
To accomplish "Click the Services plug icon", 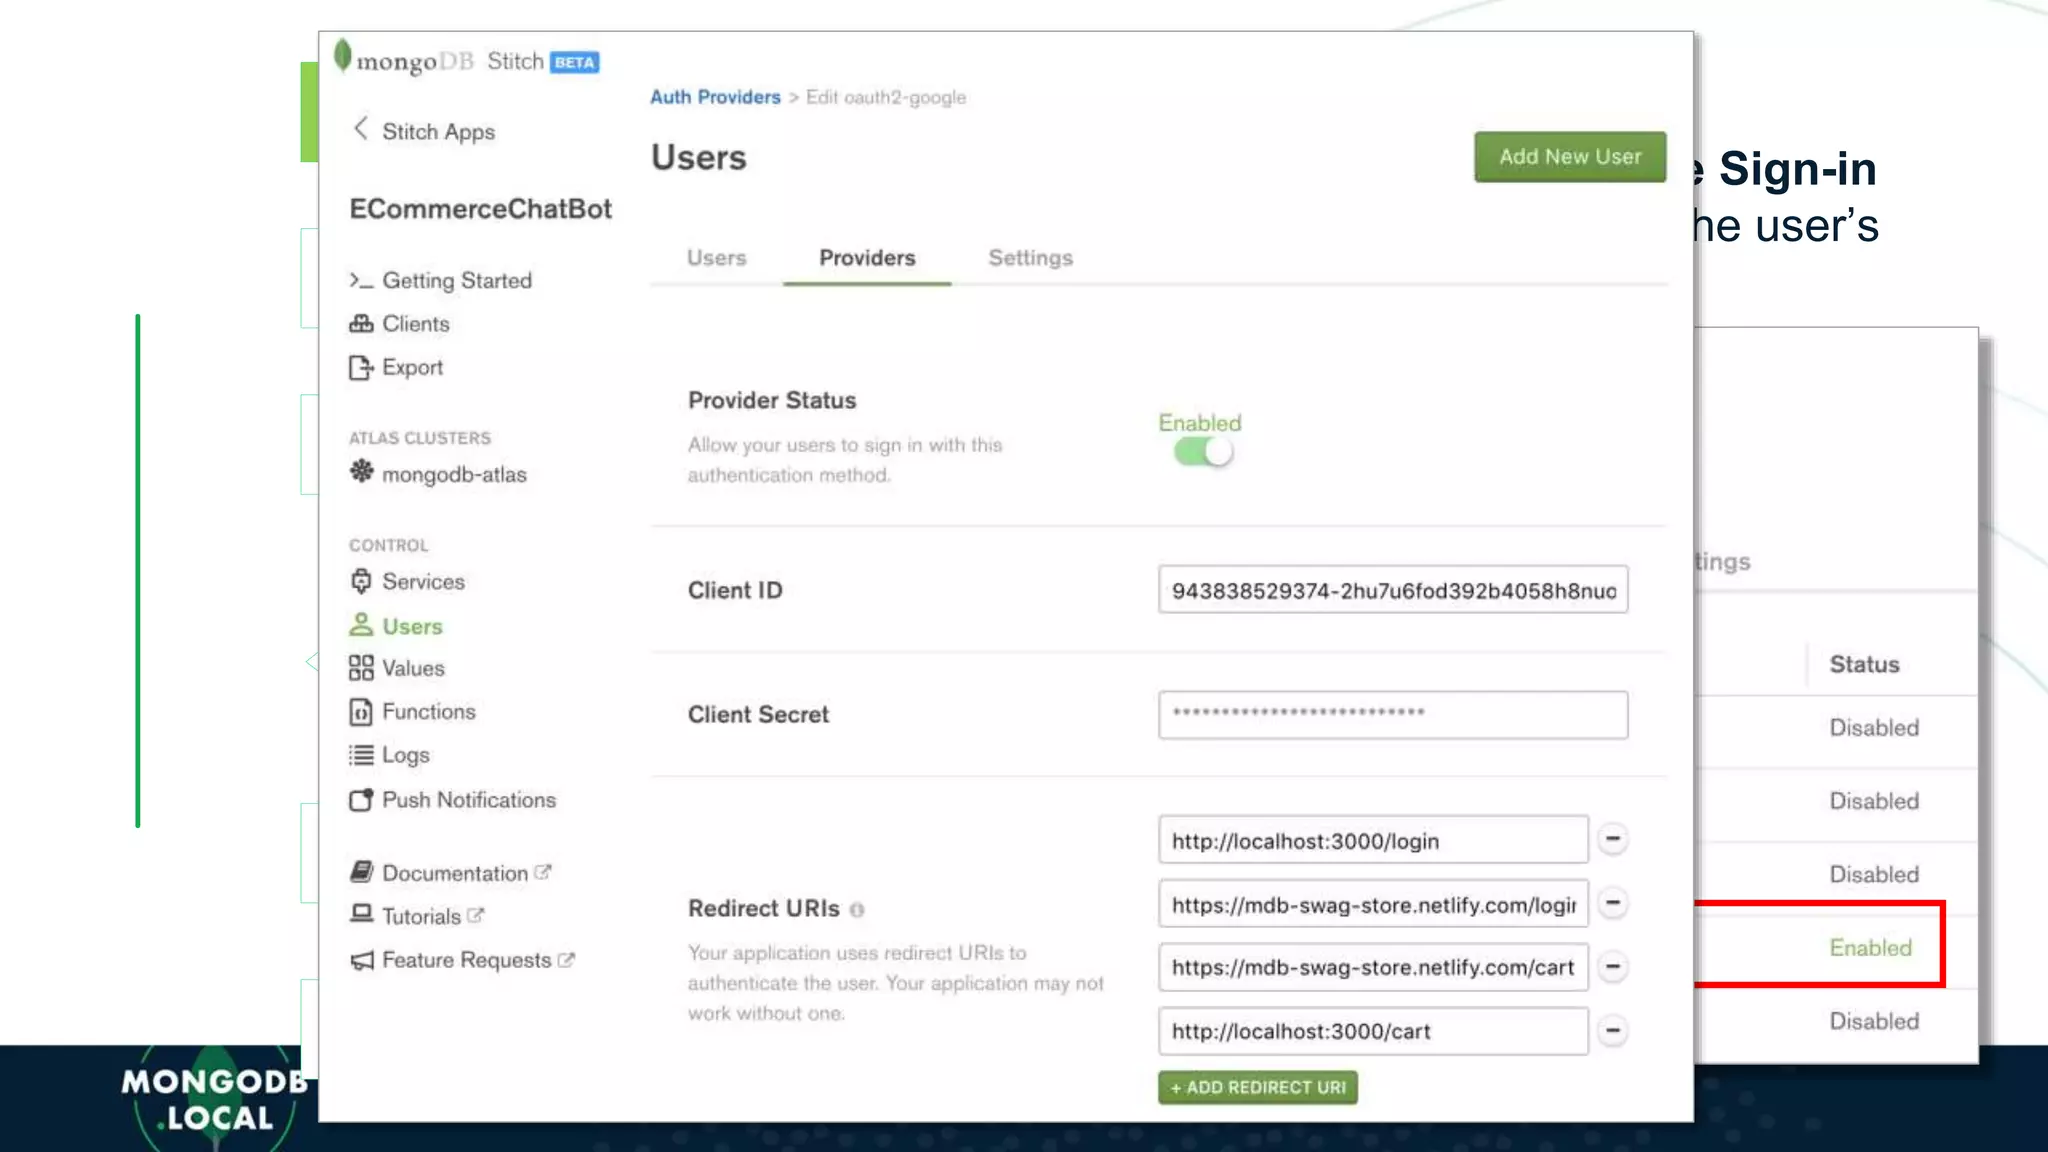I will click(x=361, y=581).
